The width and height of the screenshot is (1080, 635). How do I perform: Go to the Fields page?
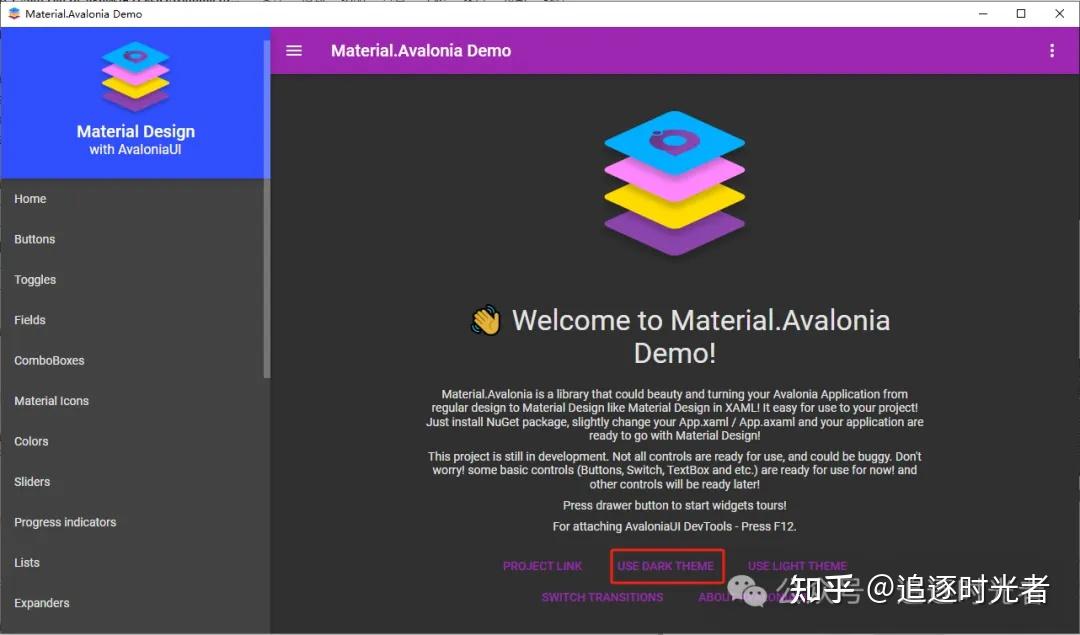click(x=30, y=319)
